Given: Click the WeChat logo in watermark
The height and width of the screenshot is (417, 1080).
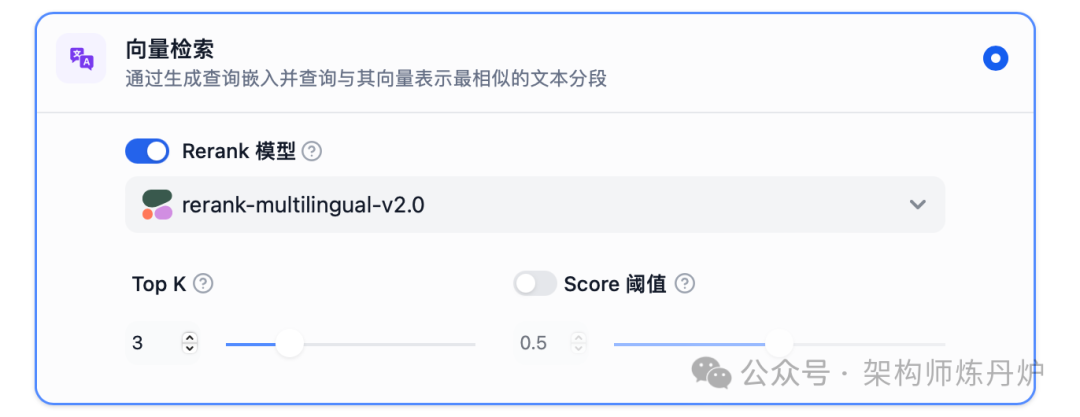Looking at the screenshot, I should (712, 374).
